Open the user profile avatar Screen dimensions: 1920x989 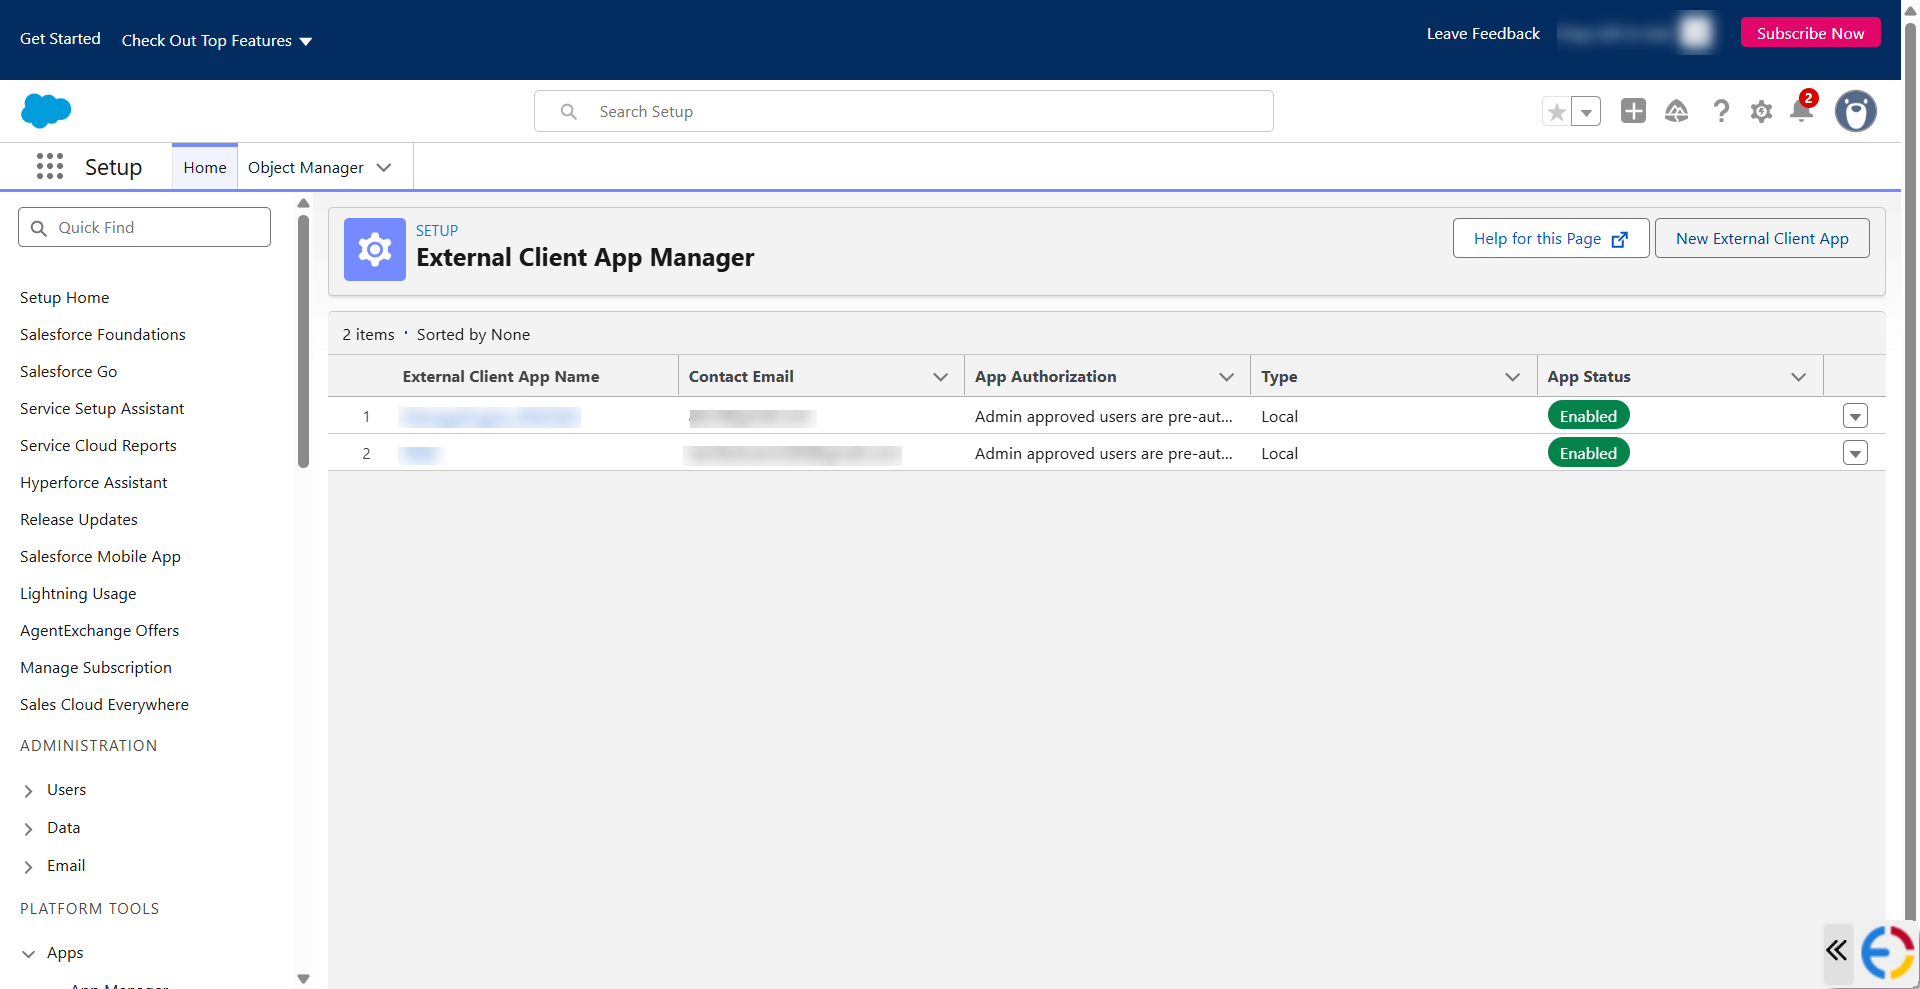tap(1856, 111)
